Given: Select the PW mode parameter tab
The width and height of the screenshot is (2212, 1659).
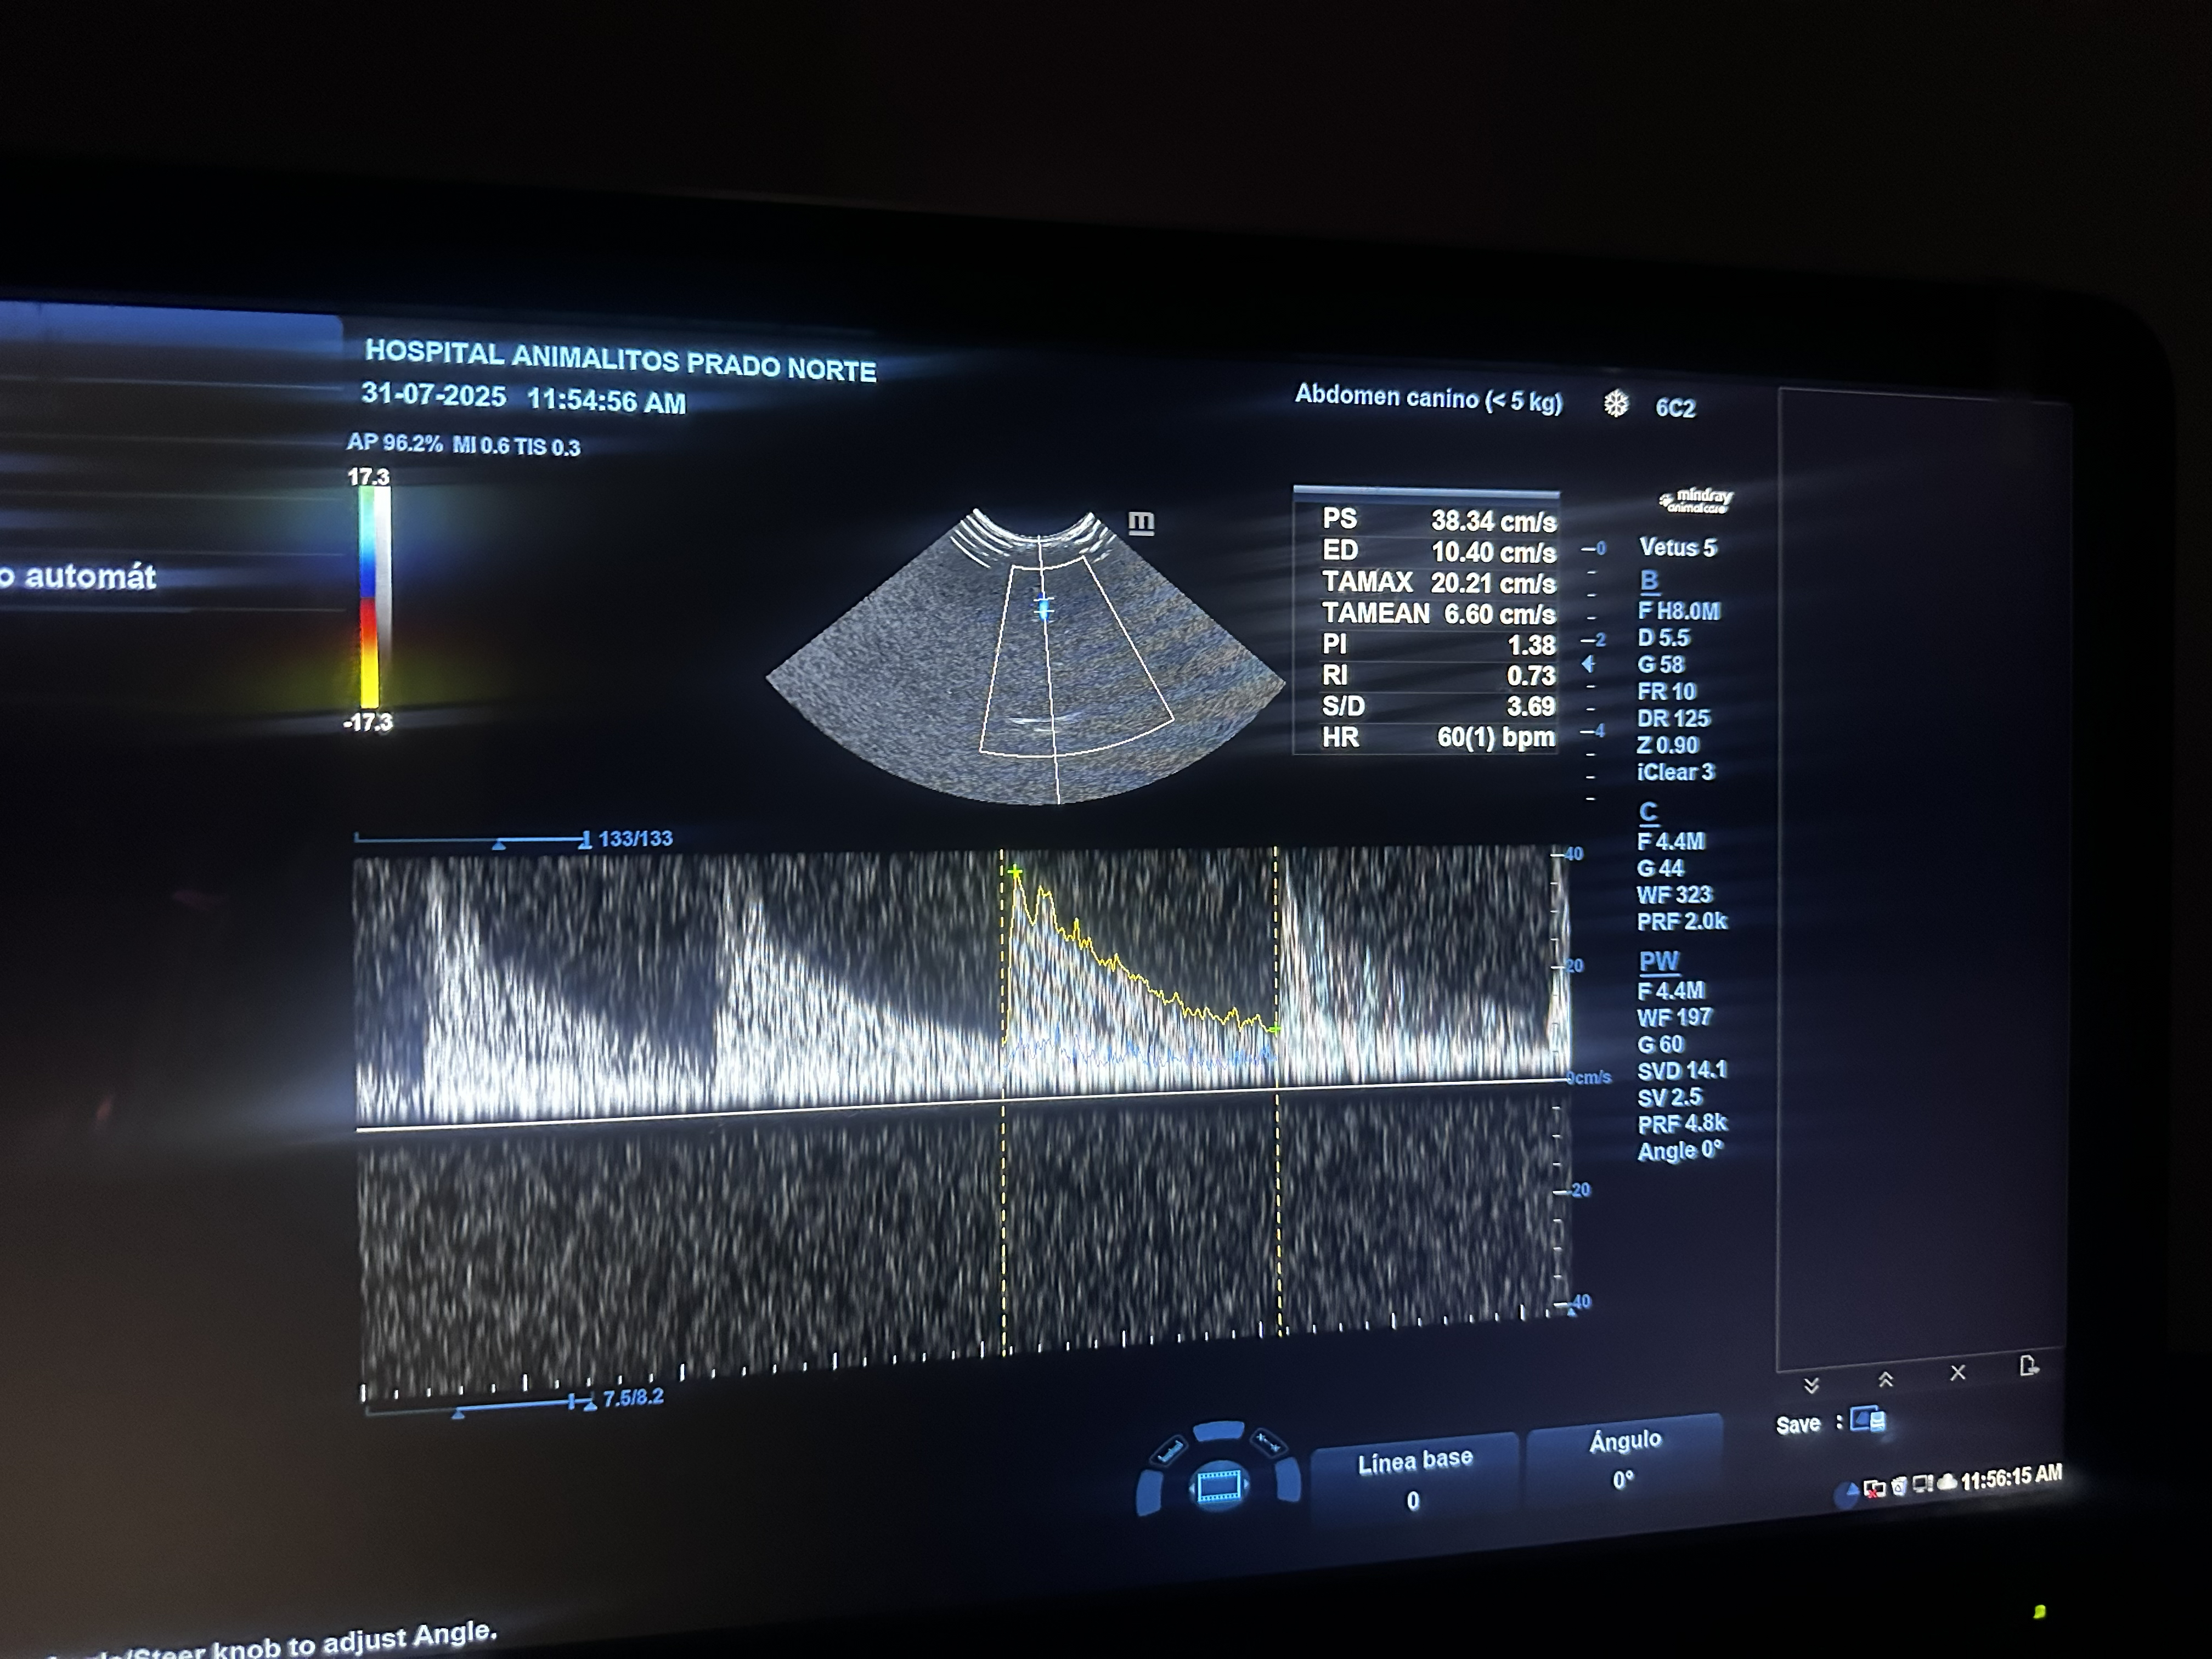Looking at the screenshot, I should tap(1659, 961).
